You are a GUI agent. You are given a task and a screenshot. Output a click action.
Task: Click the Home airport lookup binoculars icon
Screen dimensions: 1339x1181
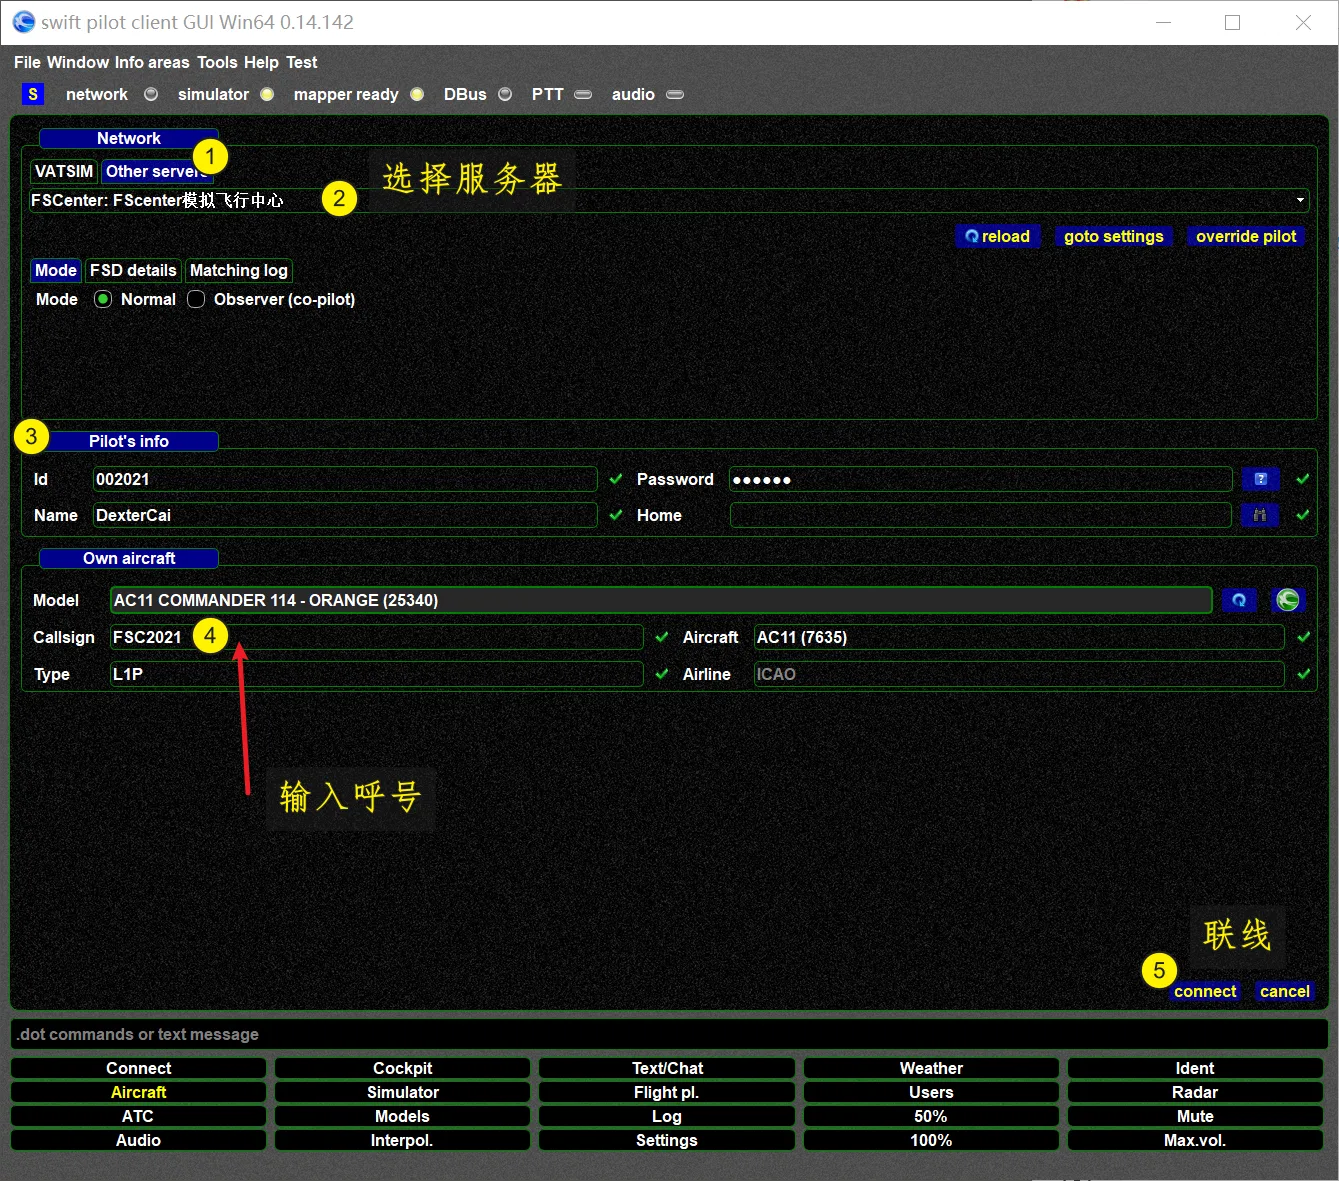(x=1260, y=515)
